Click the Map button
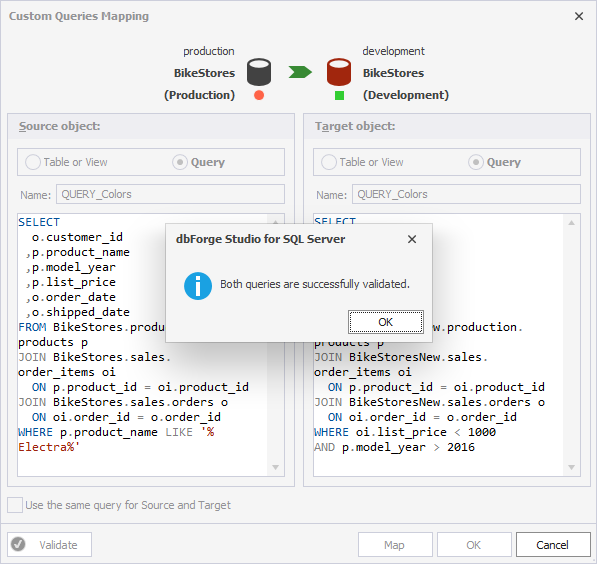 pyautogui.click(x=395, y=545)
